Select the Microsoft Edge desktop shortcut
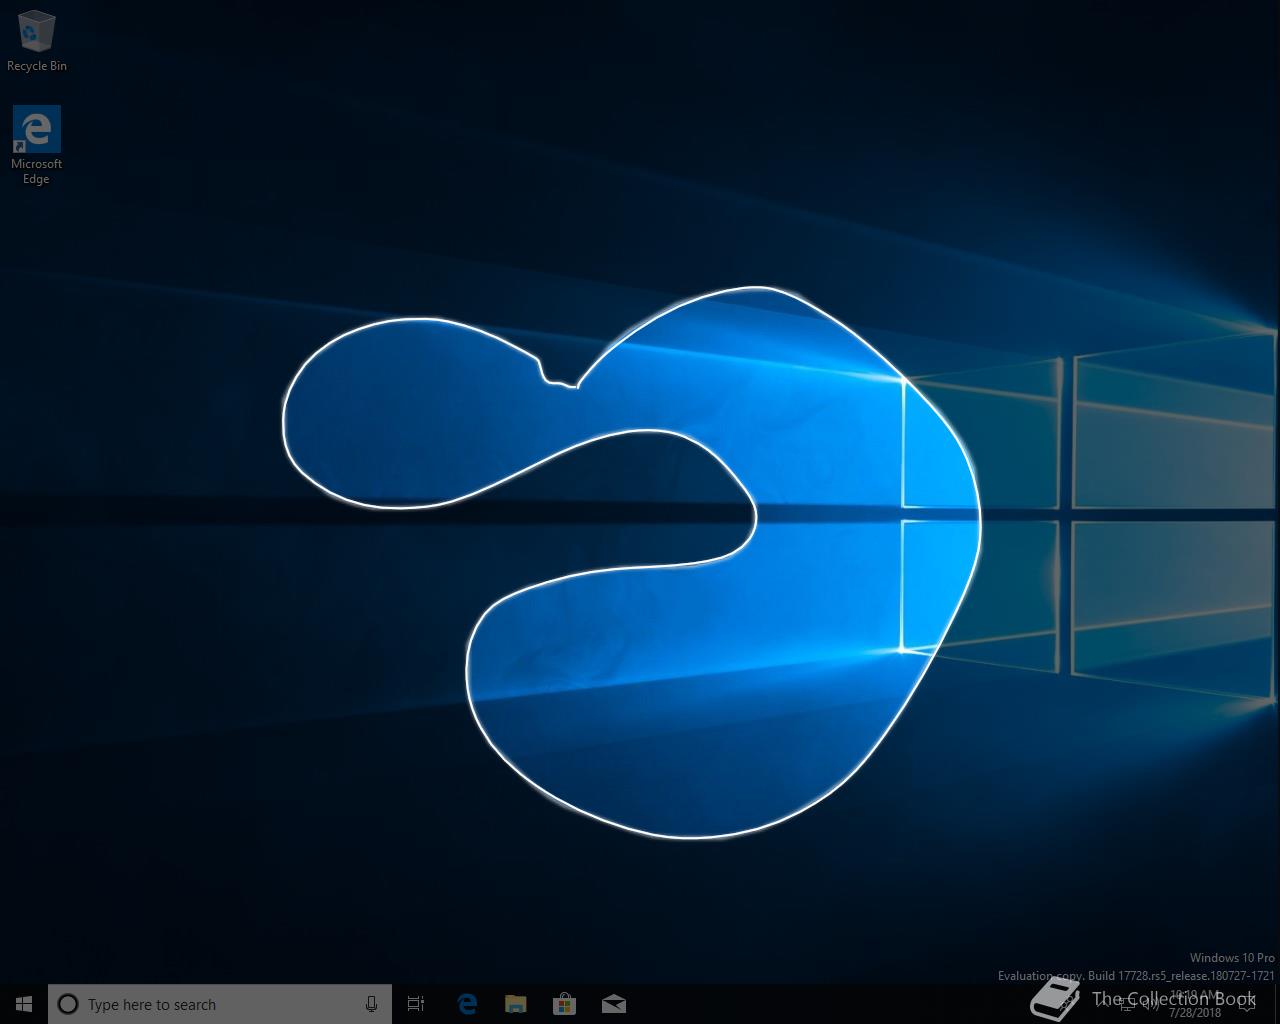Image resolution: width=1280 pixels, height=1024 pixels. point(36,146)
